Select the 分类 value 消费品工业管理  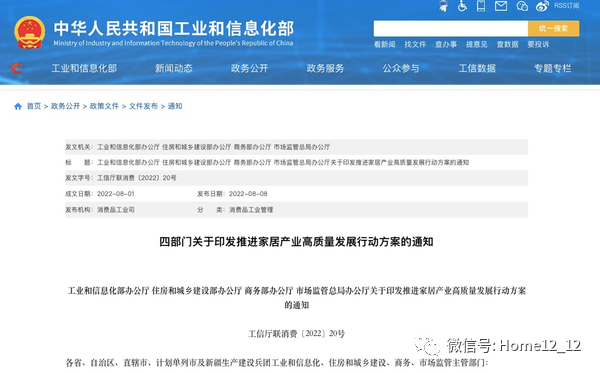click(x=251, y=210)
